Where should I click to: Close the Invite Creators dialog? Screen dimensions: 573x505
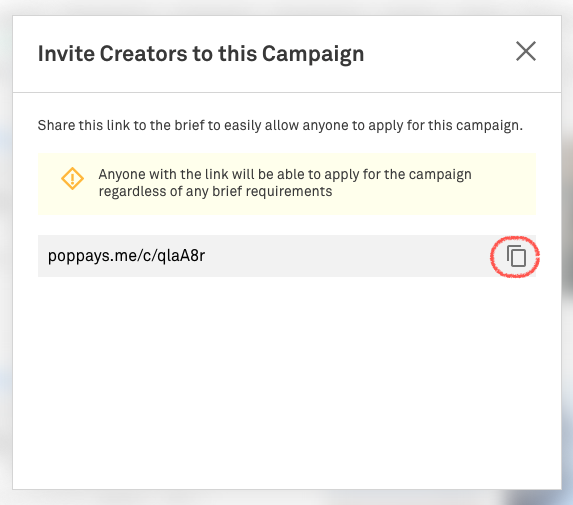[x=526, y=51]
